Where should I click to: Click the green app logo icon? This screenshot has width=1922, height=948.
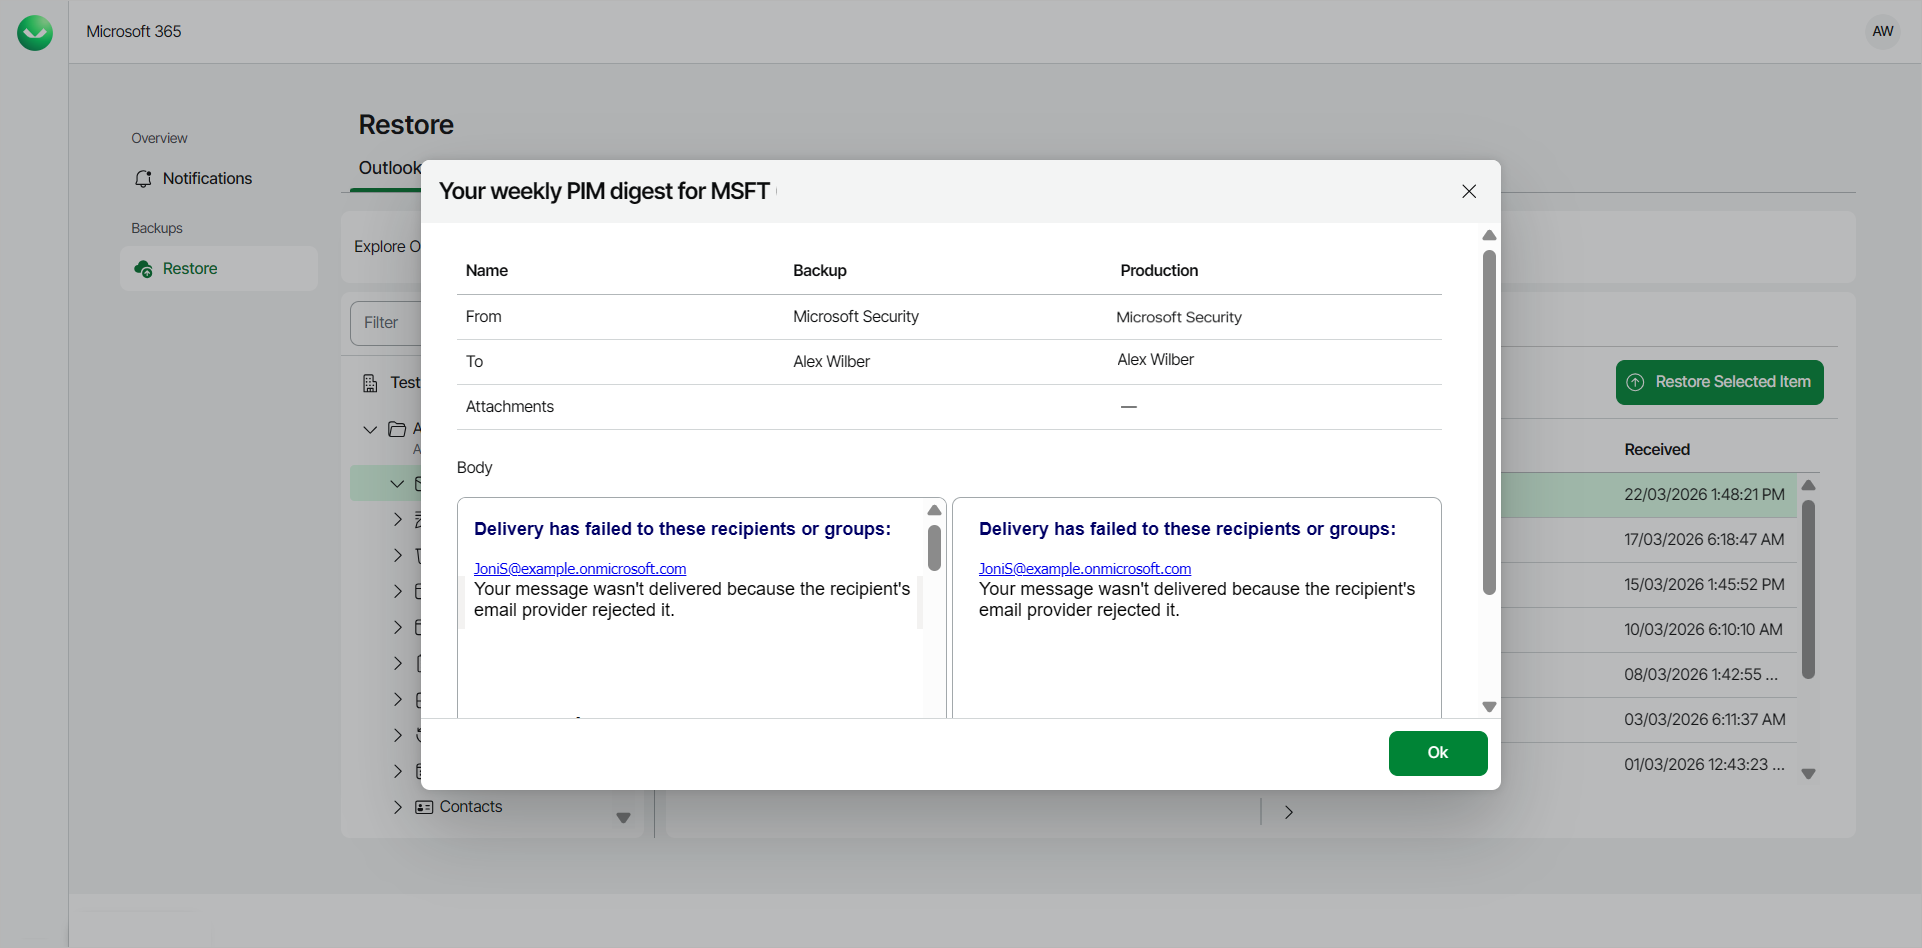tap(35, 33)
